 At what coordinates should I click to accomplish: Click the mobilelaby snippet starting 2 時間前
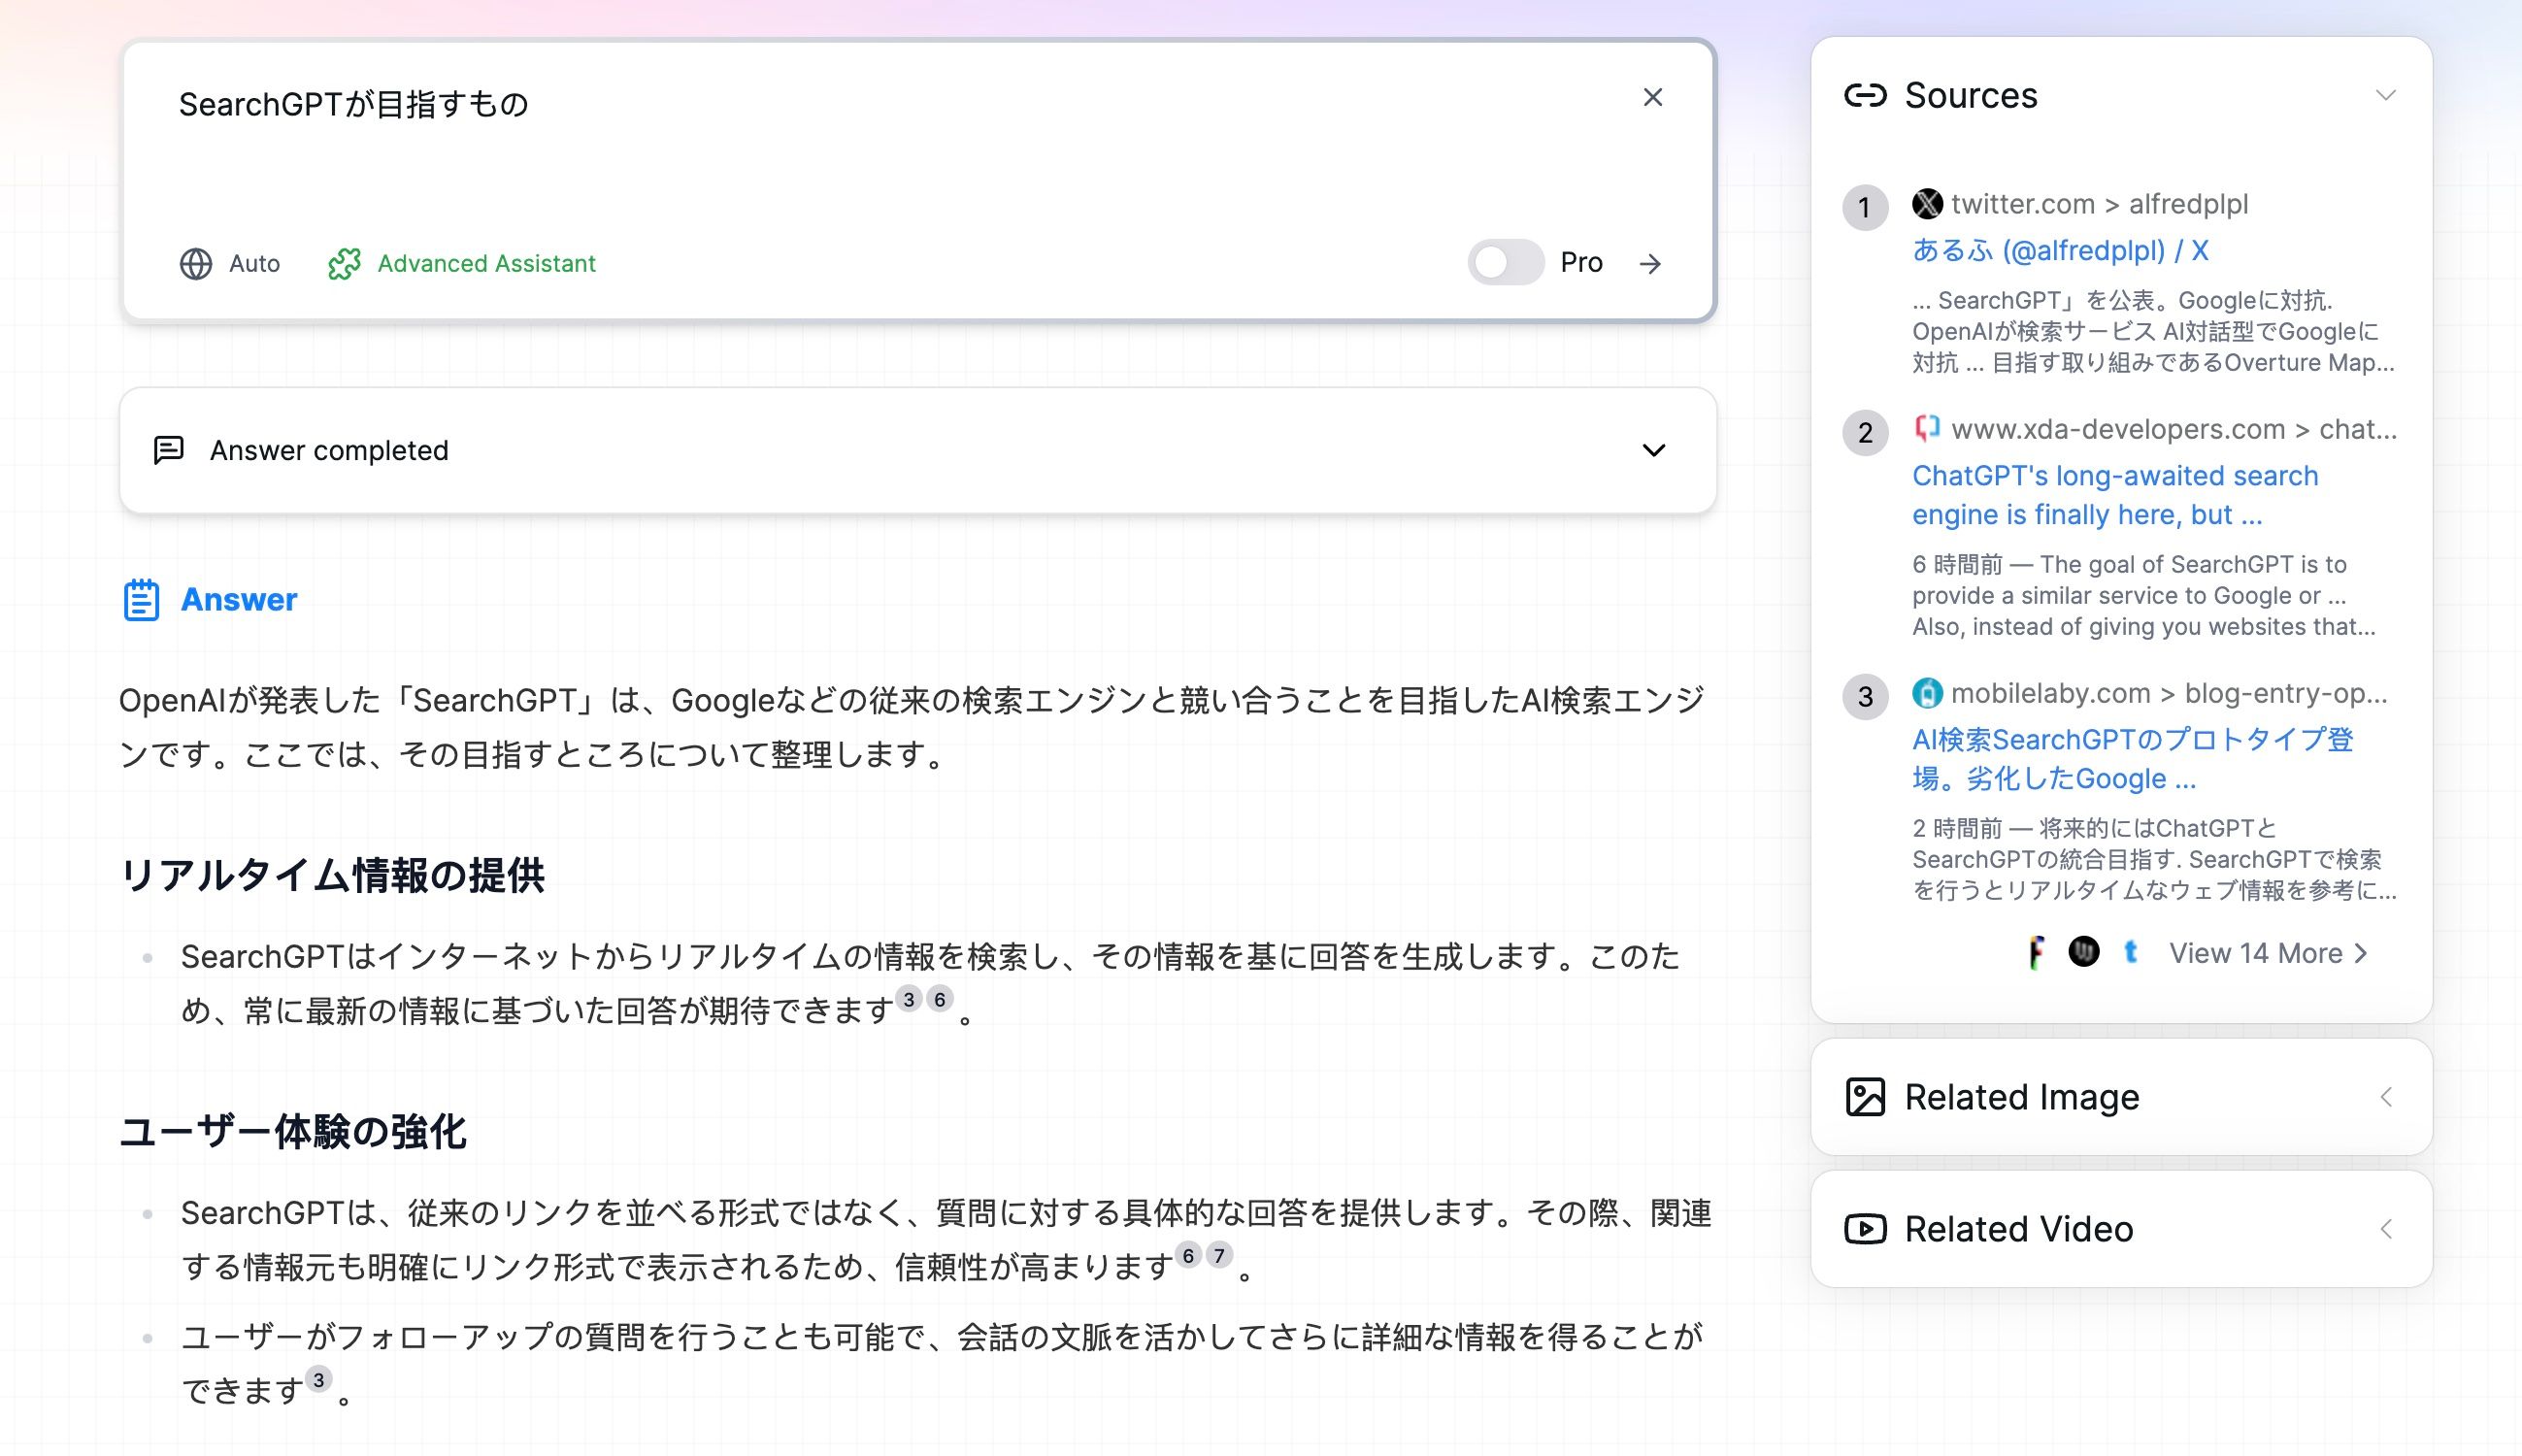click(2153, 859)
